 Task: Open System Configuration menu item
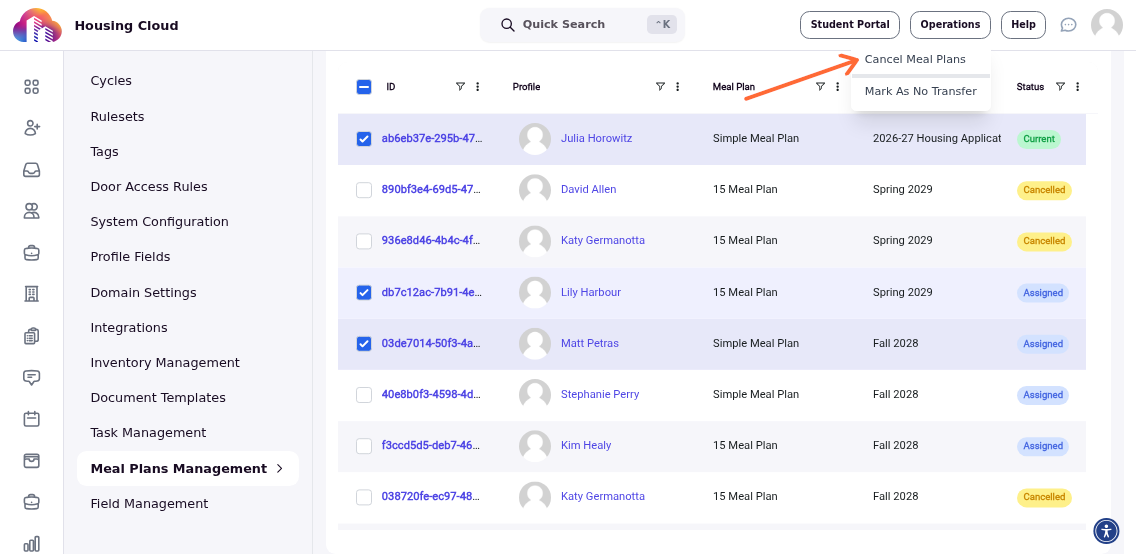pyautogui.click(x=159, y=222)
